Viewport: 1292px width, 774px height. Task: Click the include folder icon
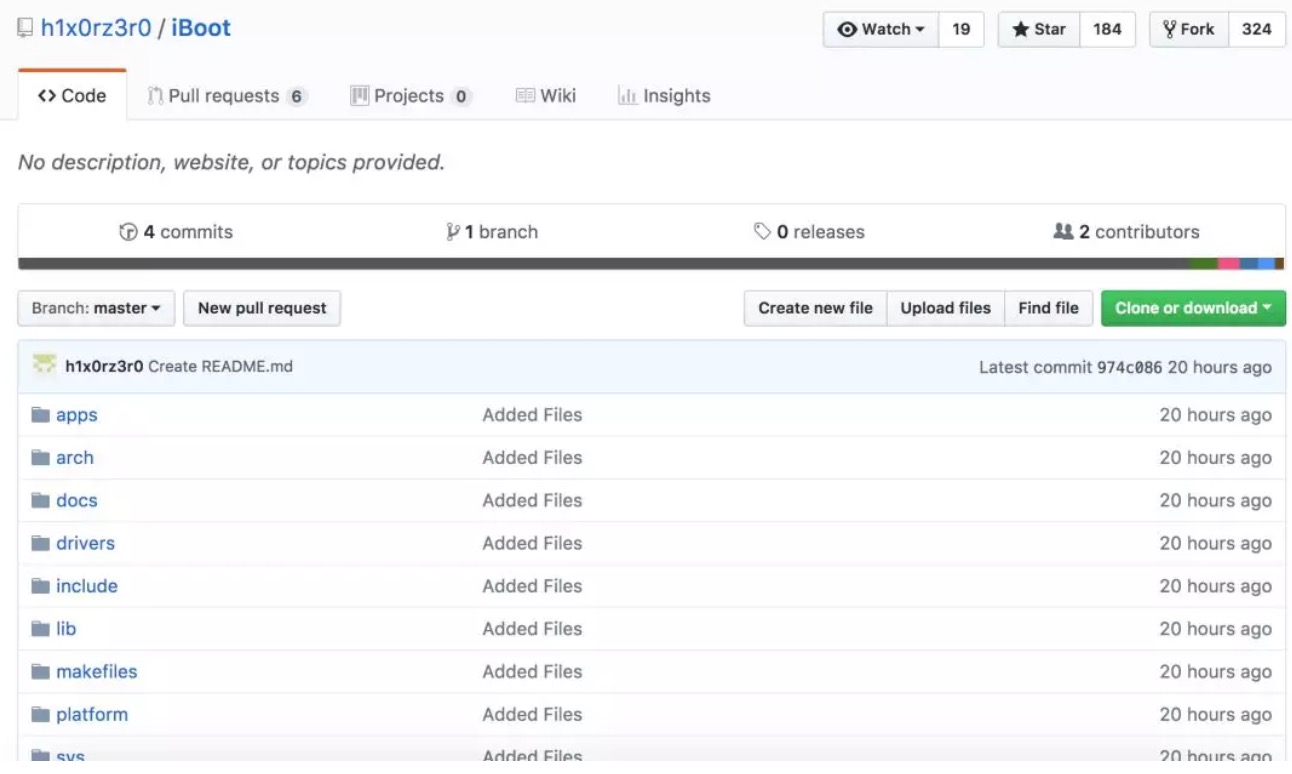tap(40, 587)
